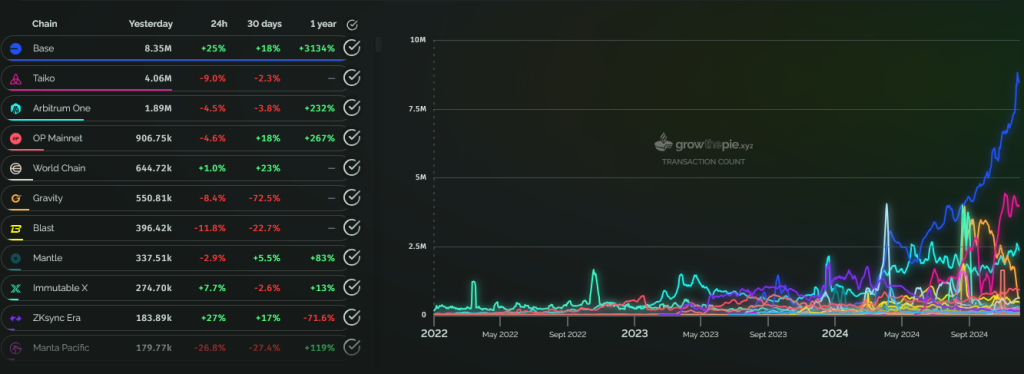Uncheck the Gravity chain checkmark
The image size is (1024, 374).
tap(352, 198)
